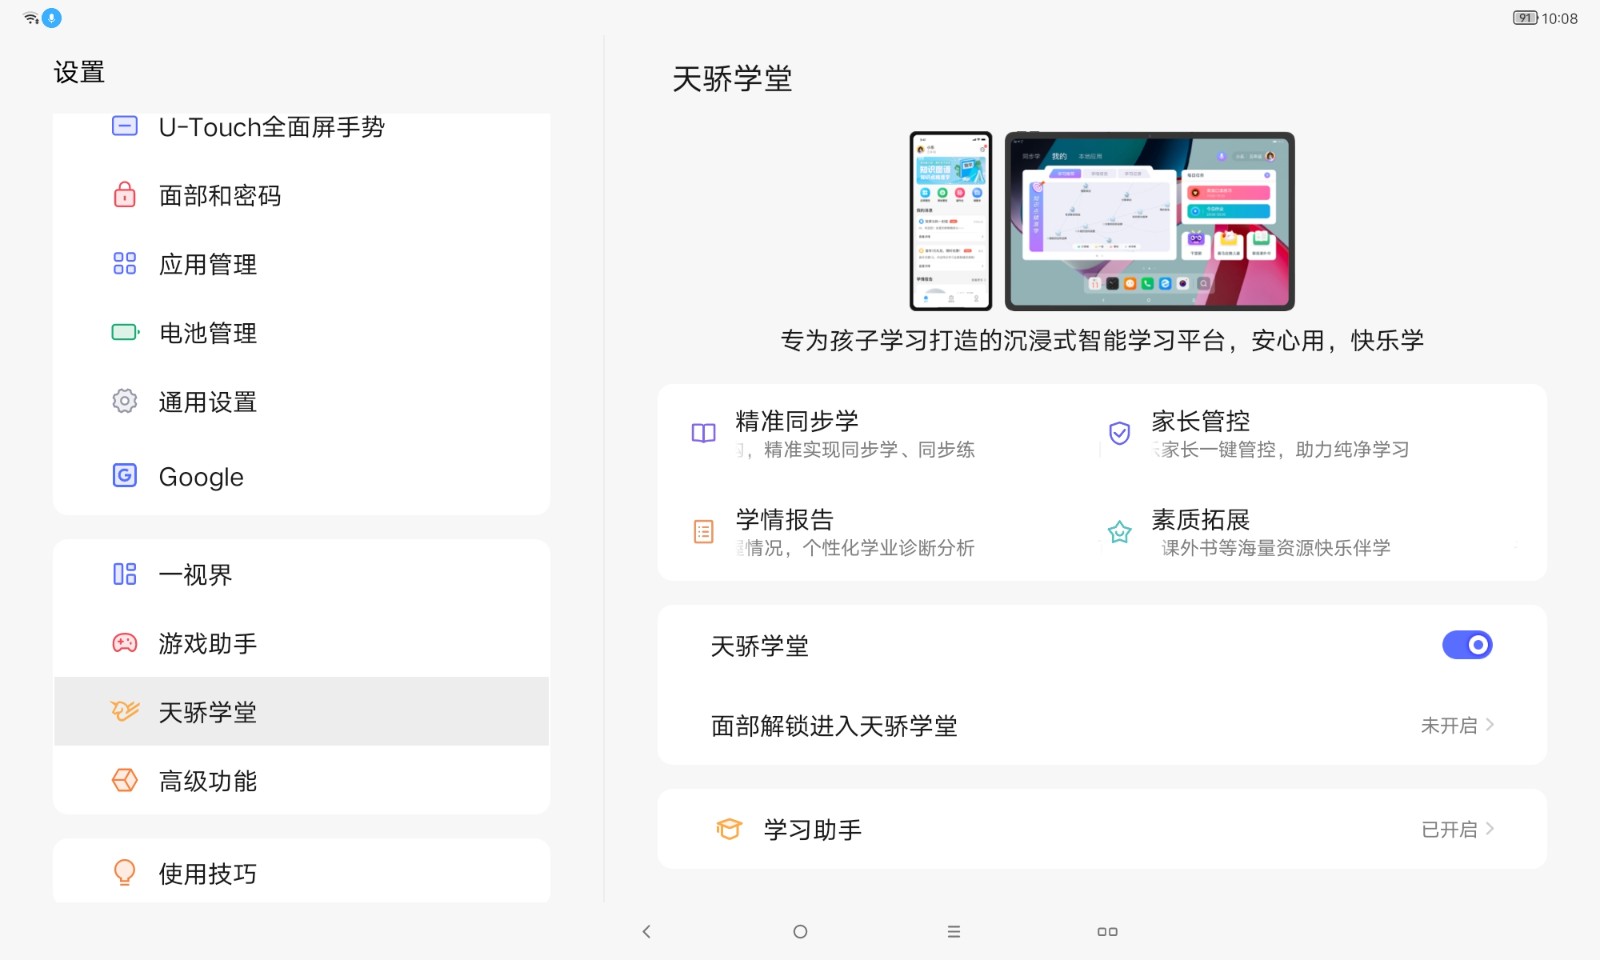Expand the 学习助手 chevron arrow
This screenshot has width=1600, height=960.
(x=1490, y=829)
